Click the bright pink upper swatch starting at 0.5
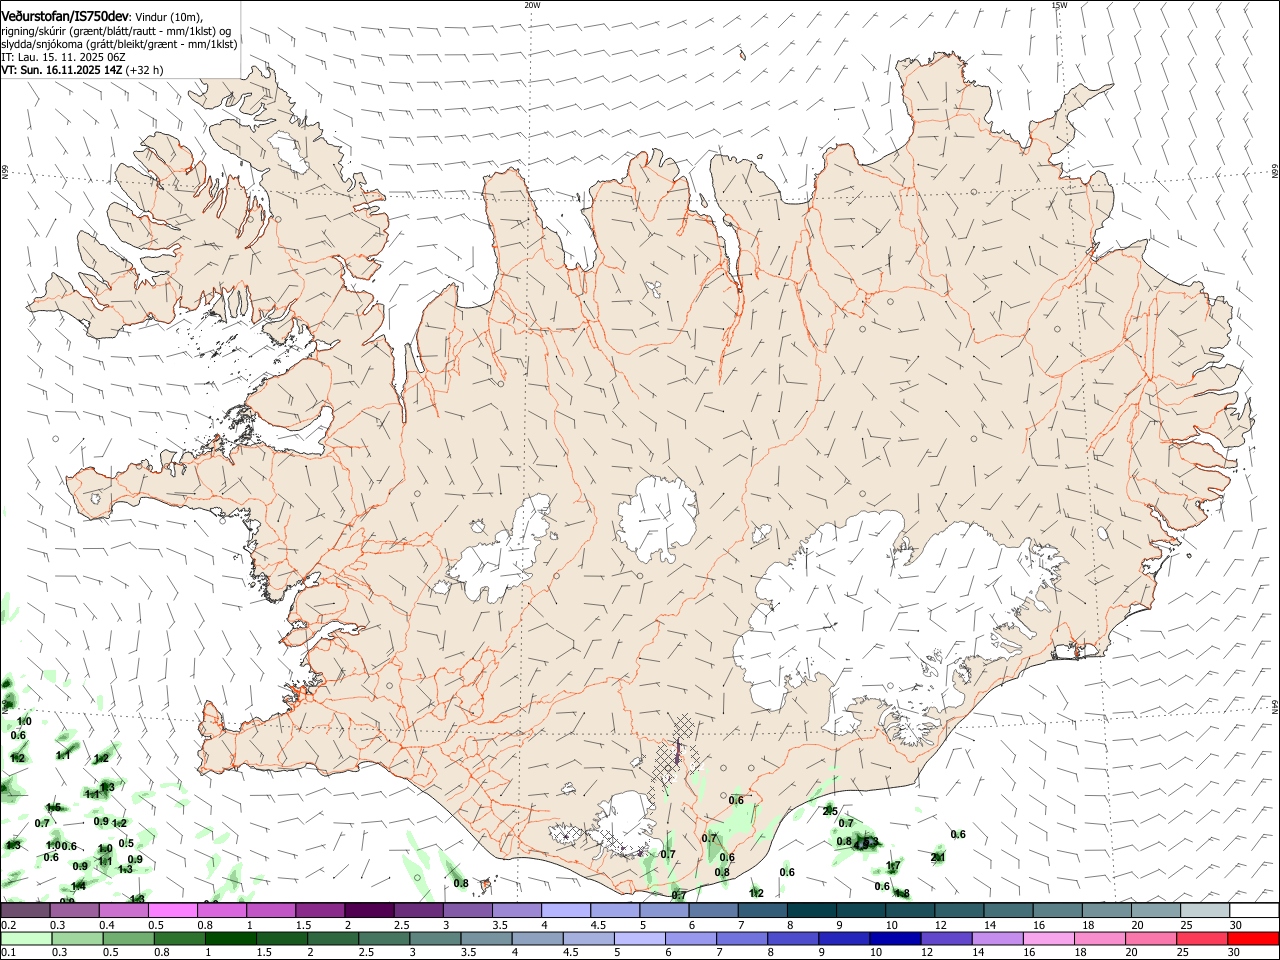The image size is (1280, 960). tap(172, 910)
